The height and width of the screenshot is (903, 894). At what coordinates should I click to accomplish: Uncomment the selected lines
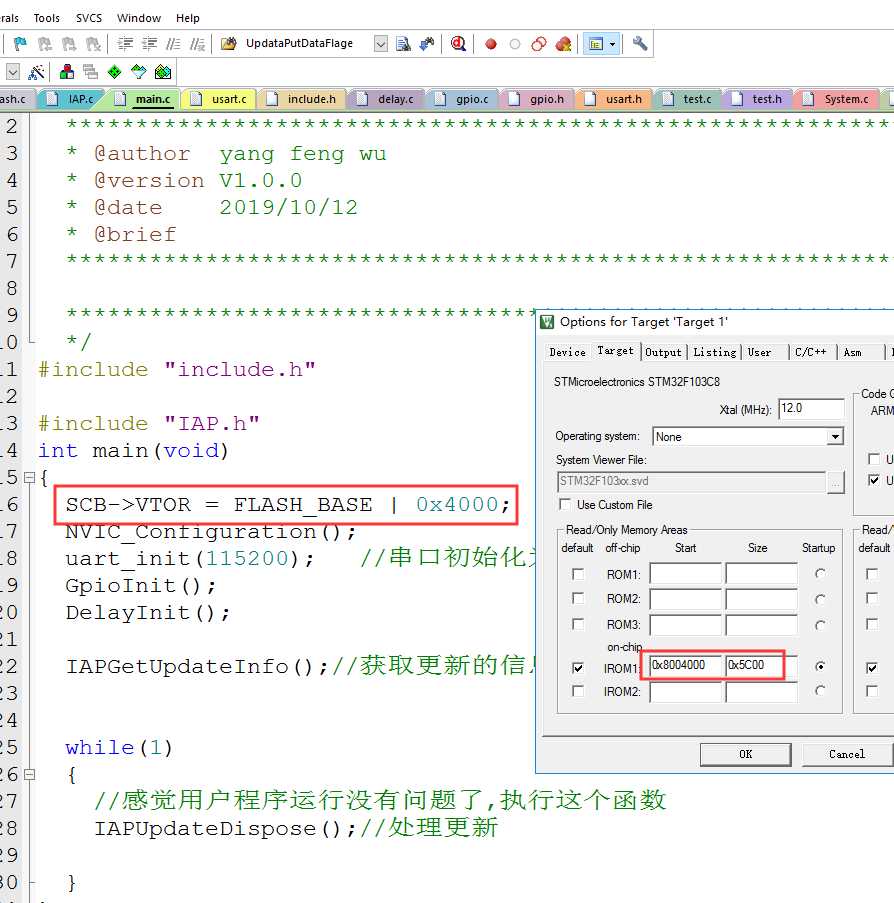click(197, 44)
